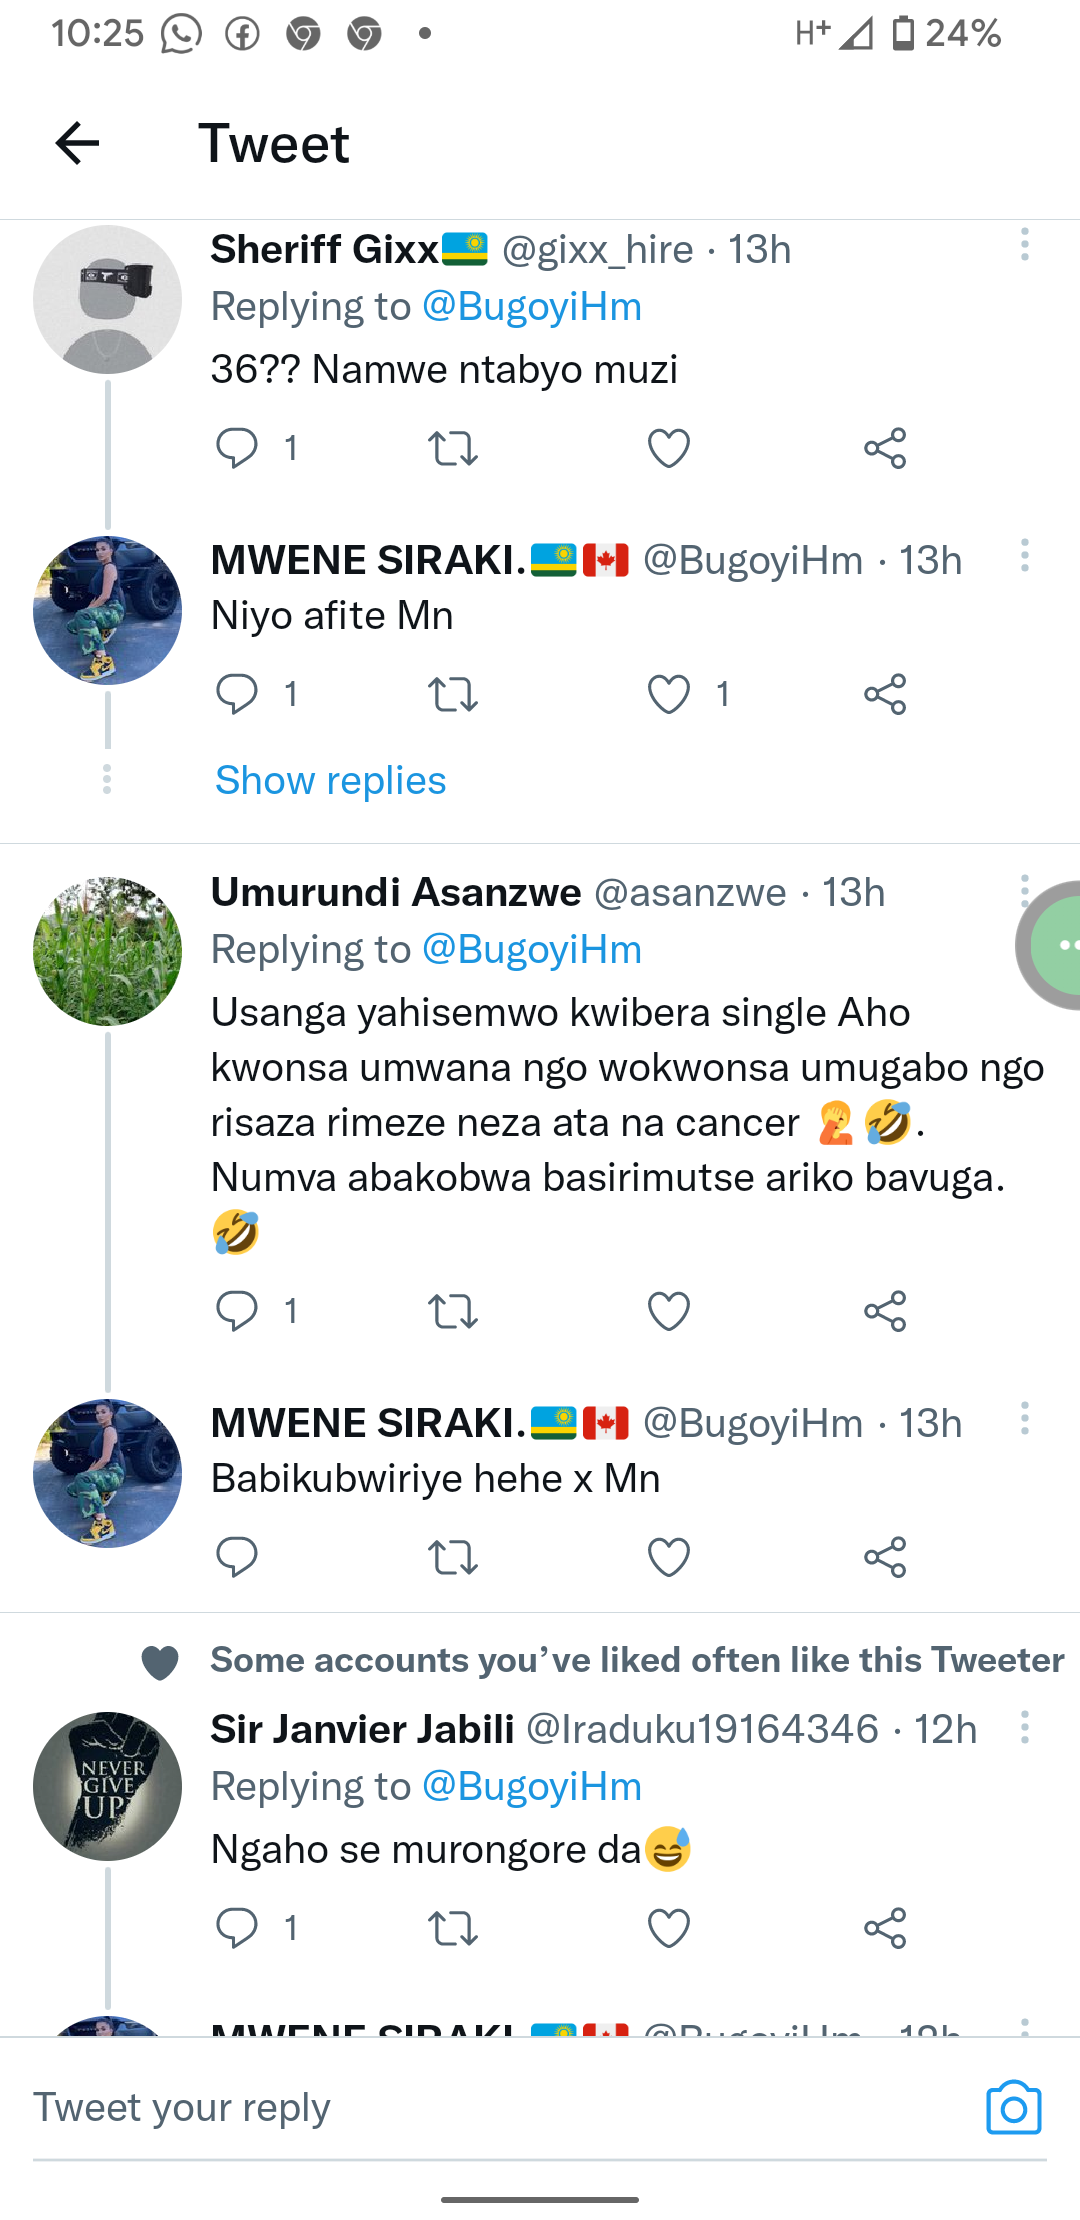This screenshot has height=2220, width=1080.
Task: Like Umurundi Asanzwe's reply
Action: click(668, 1311)
